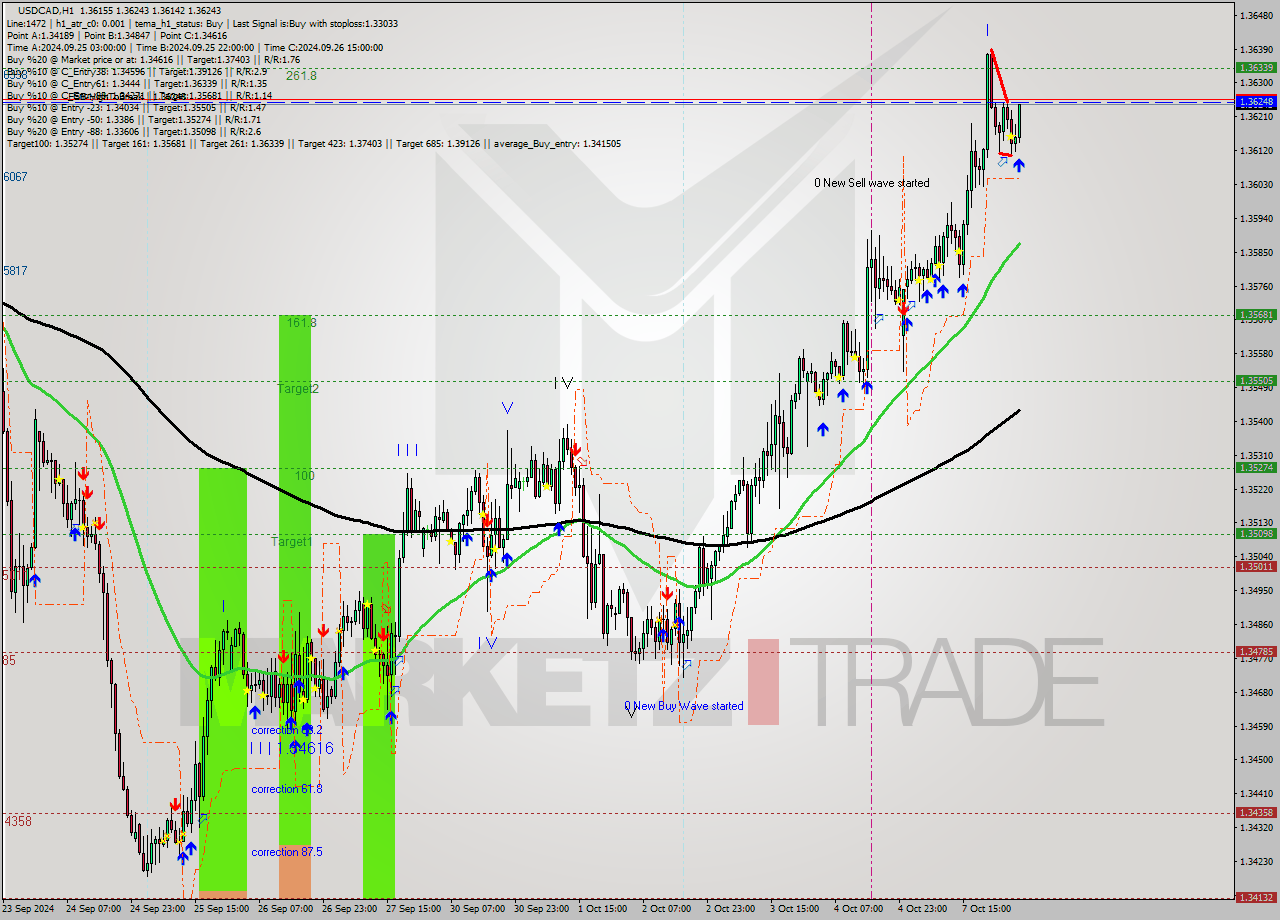This screenshot has height=920, width=1280.
Task: Click the red price tag 1.35011
Action: click(1256, 566)
